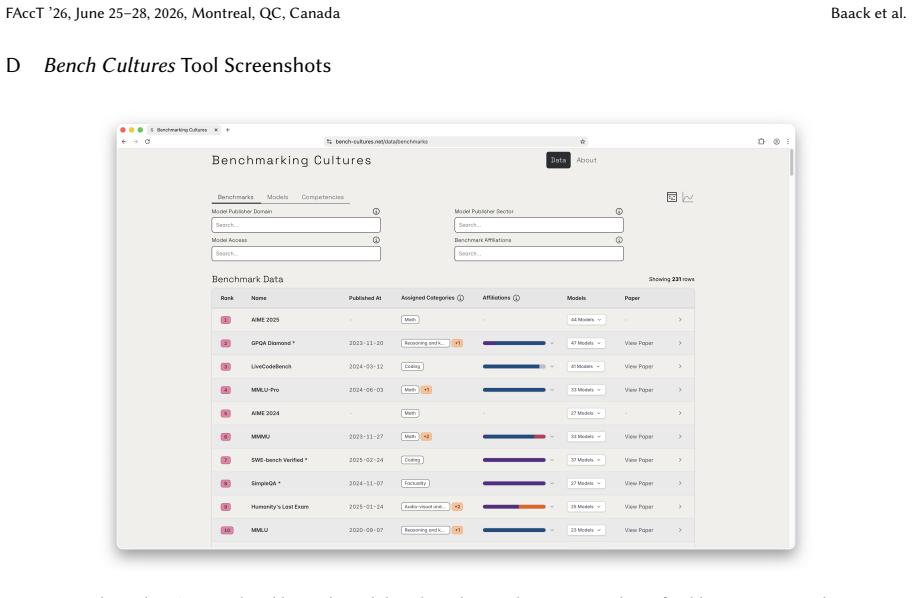Screen dimensions: 912x598
Task: Switch to the Models tab
Action: pos(277,197)
